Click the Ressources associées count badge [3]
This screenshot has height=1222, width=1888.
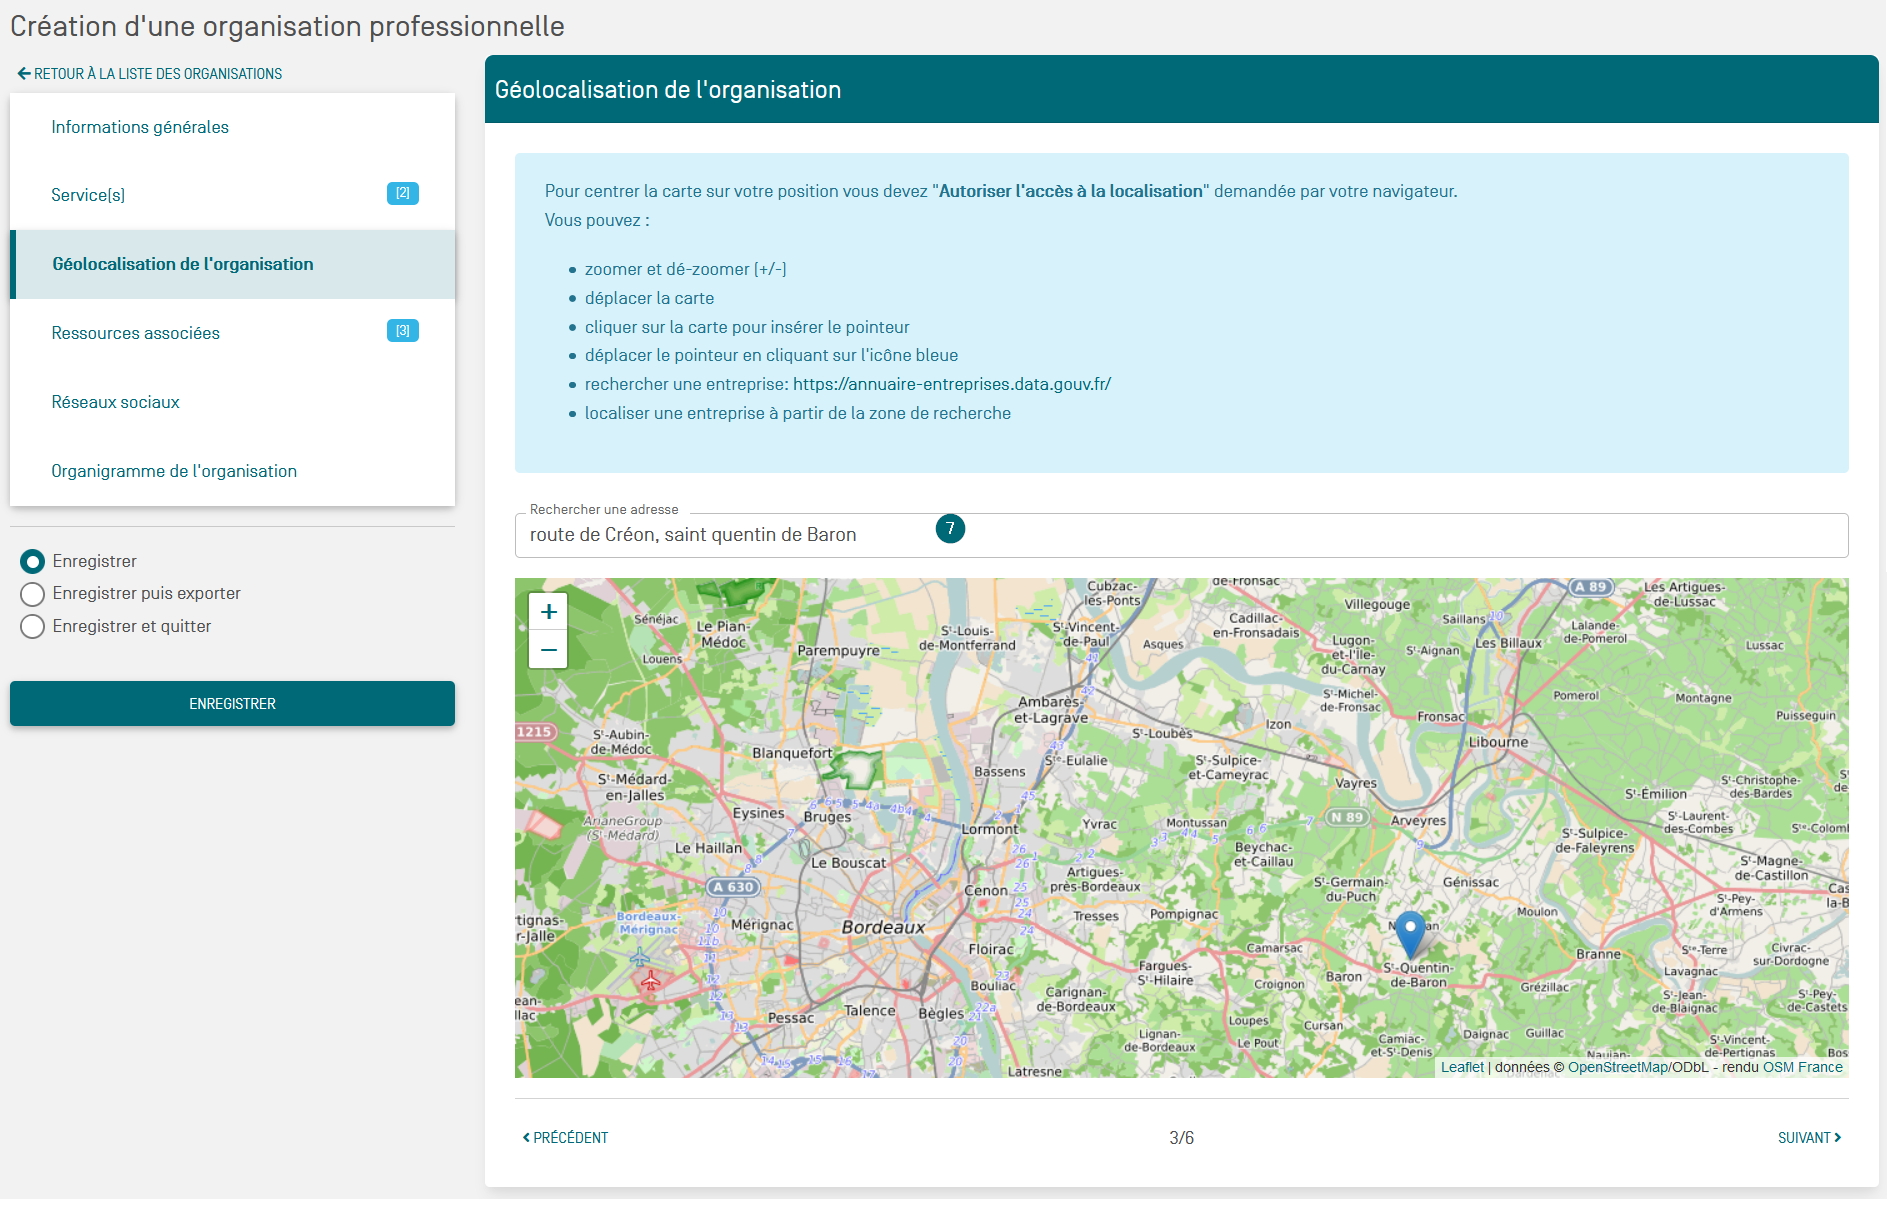click(402, 331)
